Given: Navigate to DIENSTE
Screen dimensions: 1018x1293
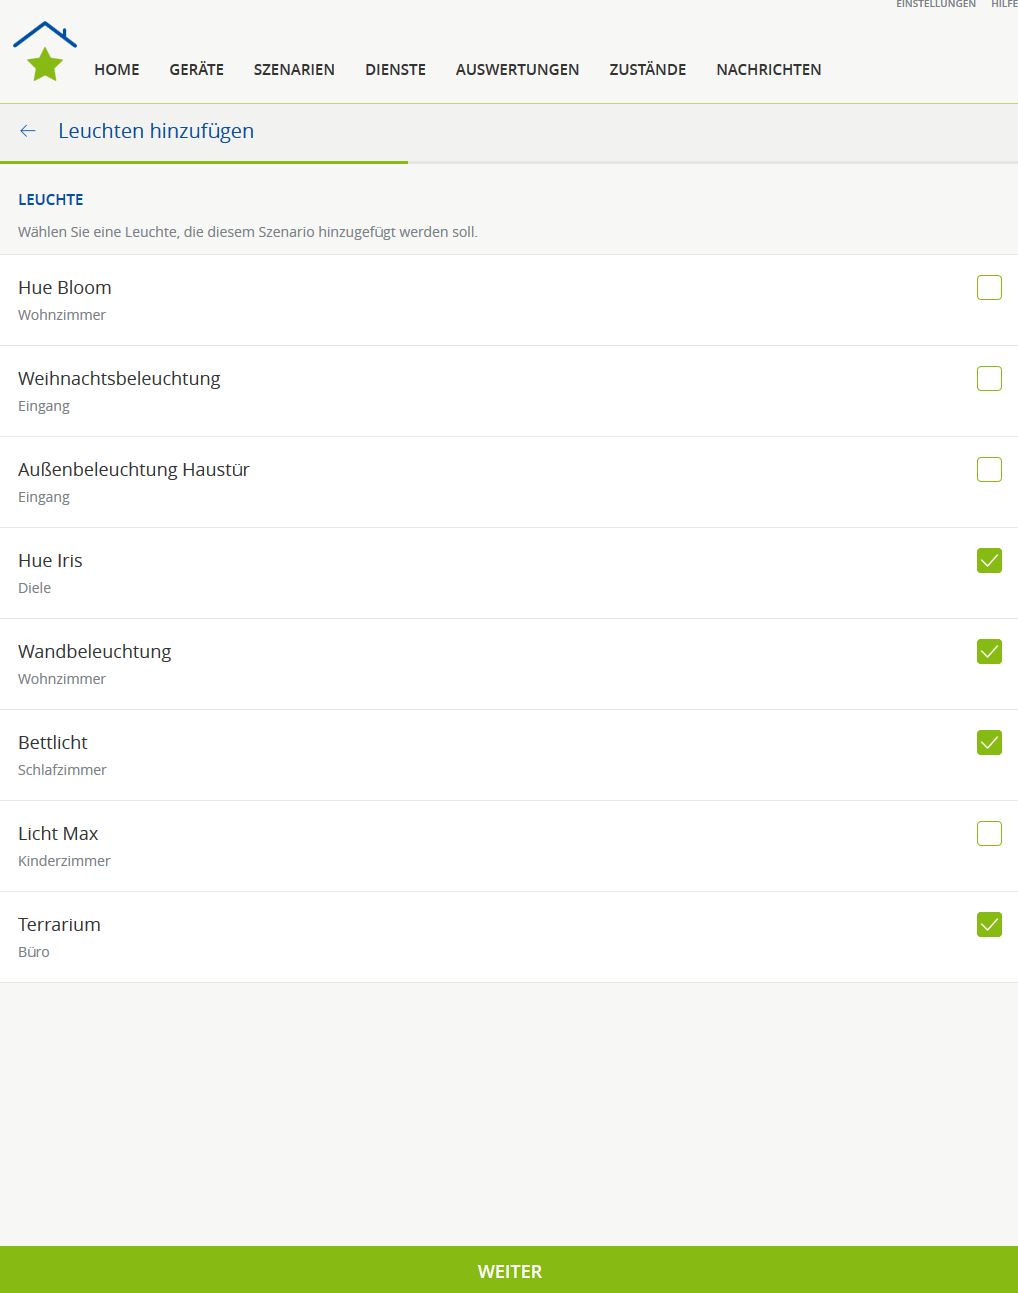Looking at the screenshot, I should (x=395, y=70).
